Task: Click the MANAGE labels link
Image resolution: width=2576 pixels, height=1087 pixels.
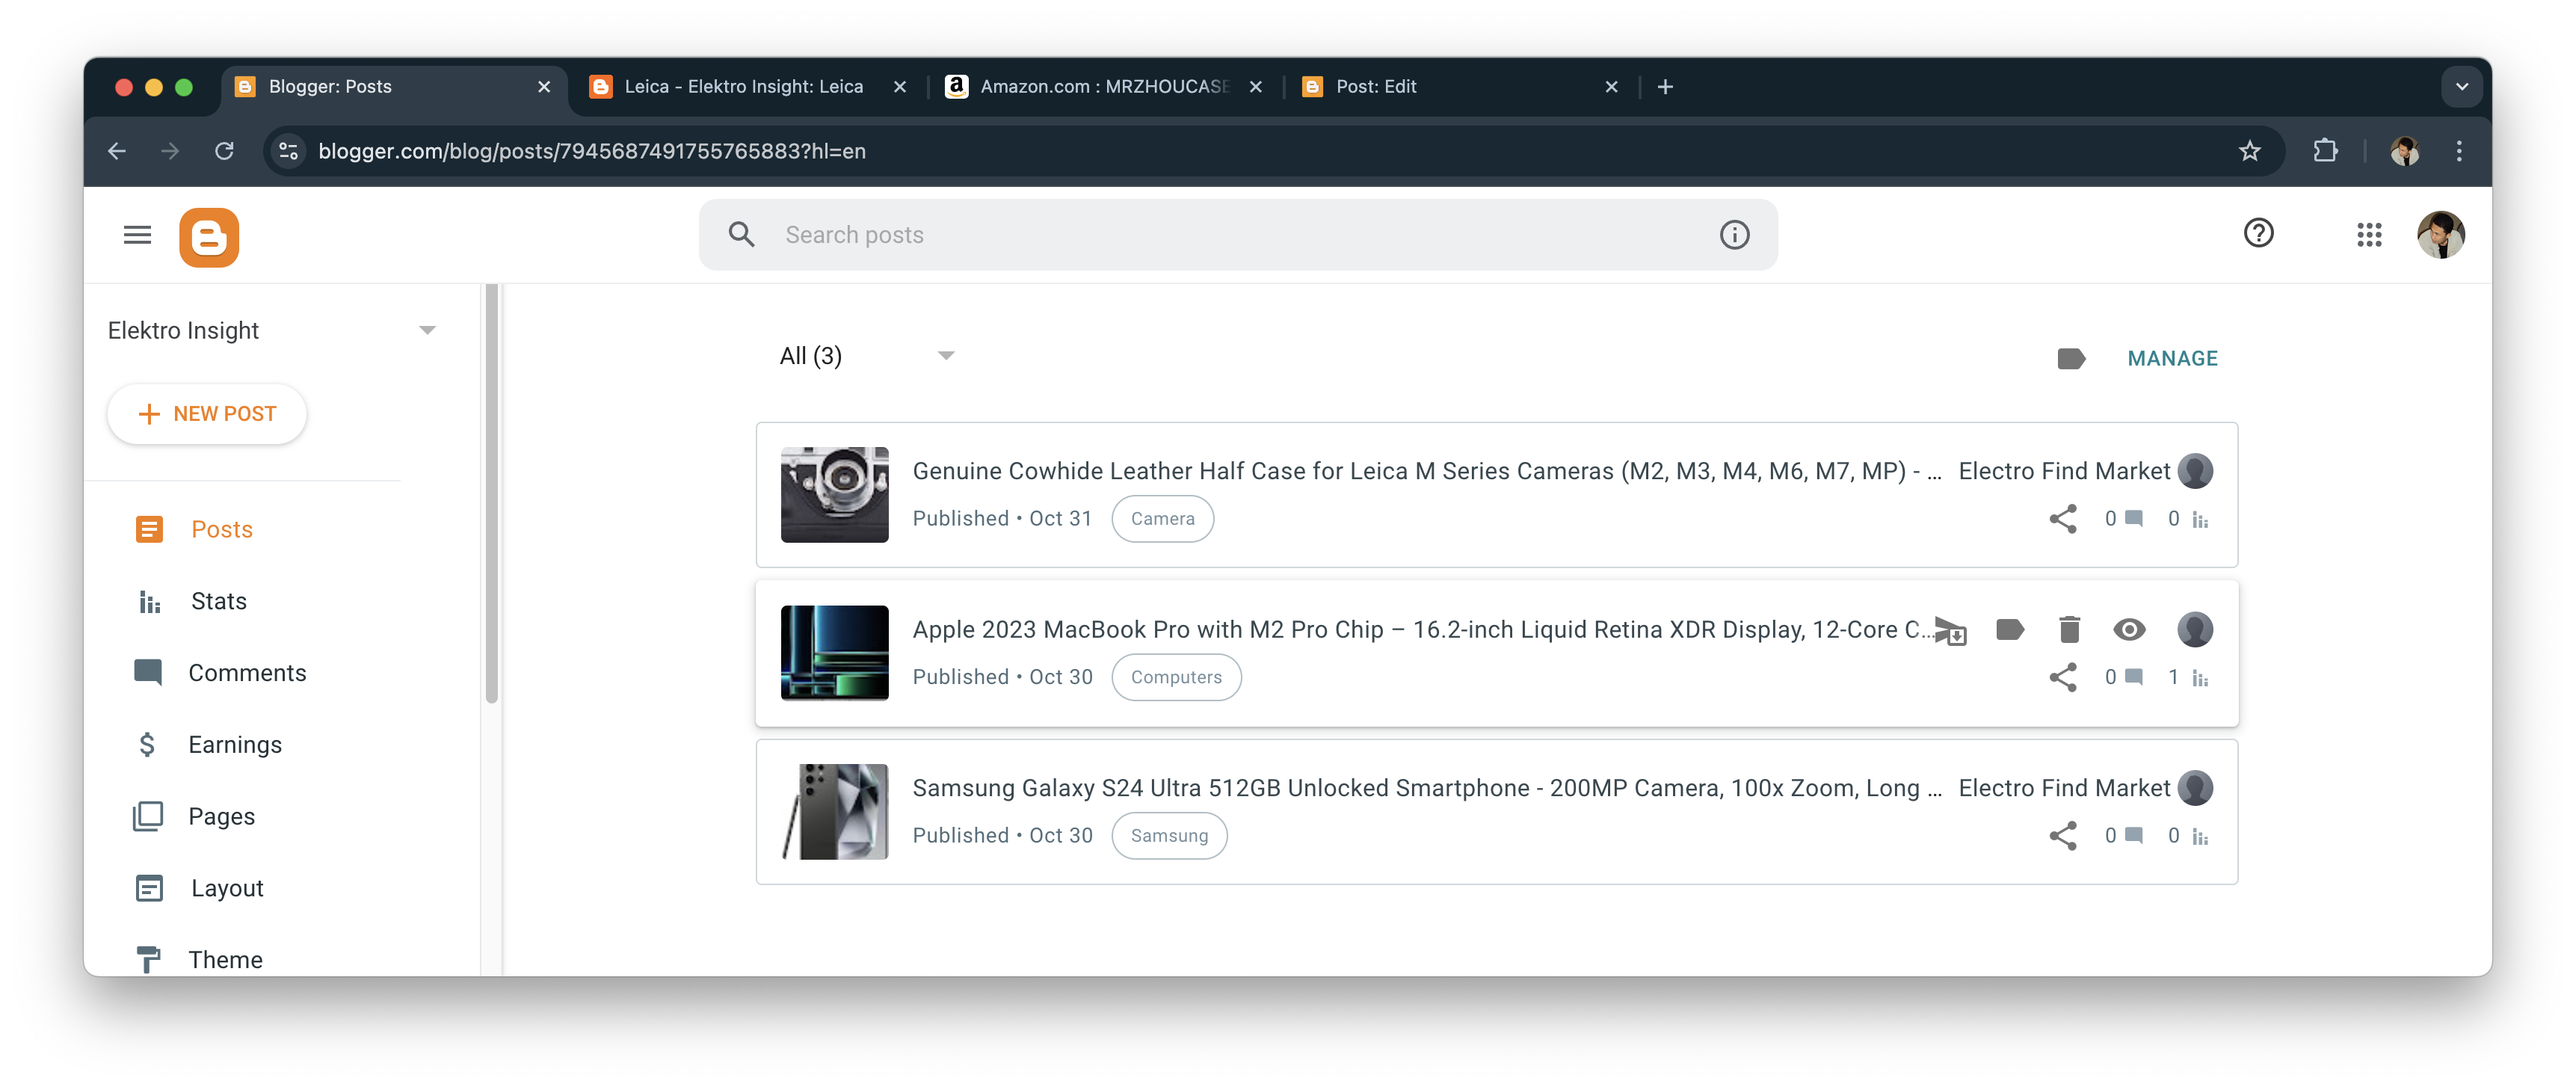Action: tap(2172, 358)
